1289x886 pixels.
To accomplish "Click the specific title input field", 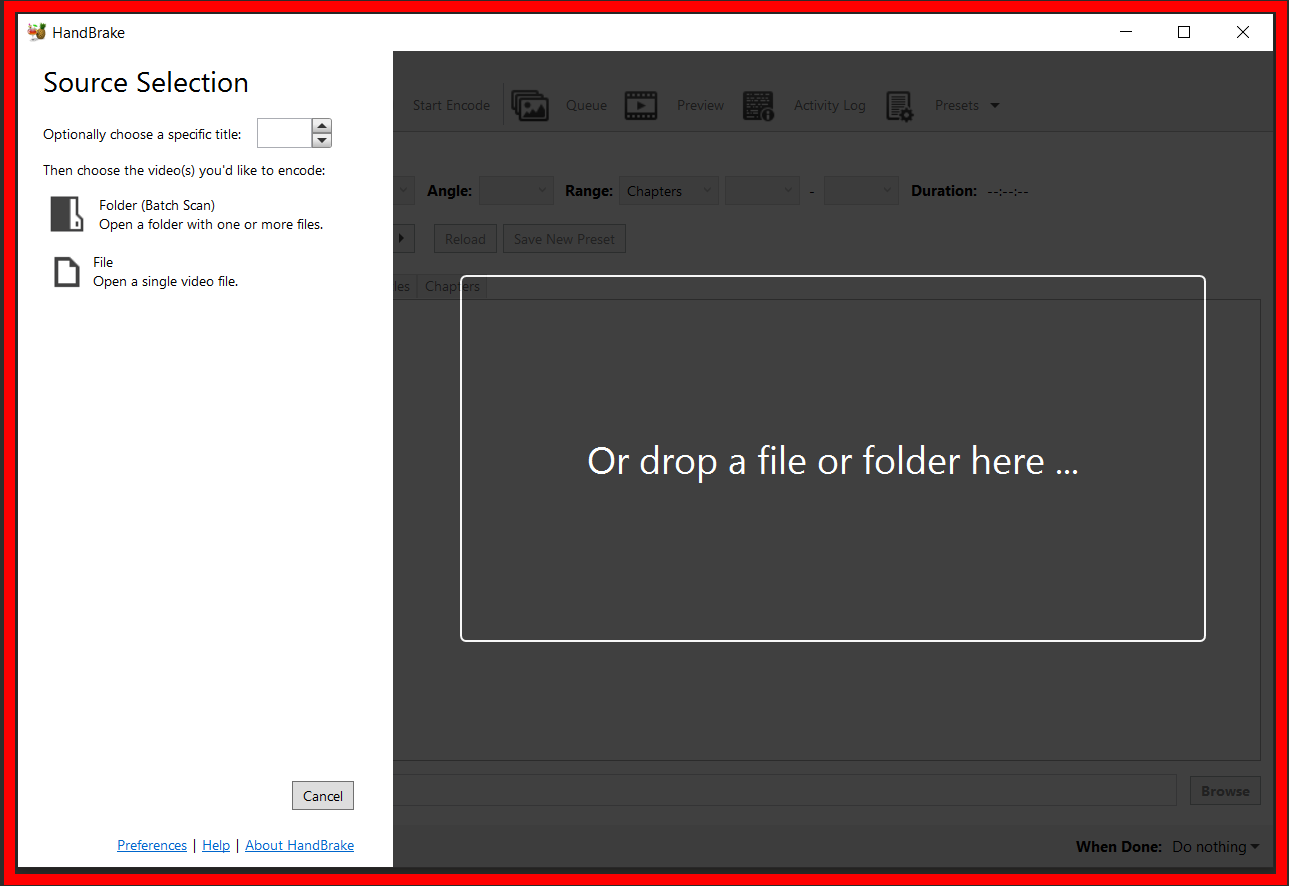I will pyautogui.click(x=283, y=132).
